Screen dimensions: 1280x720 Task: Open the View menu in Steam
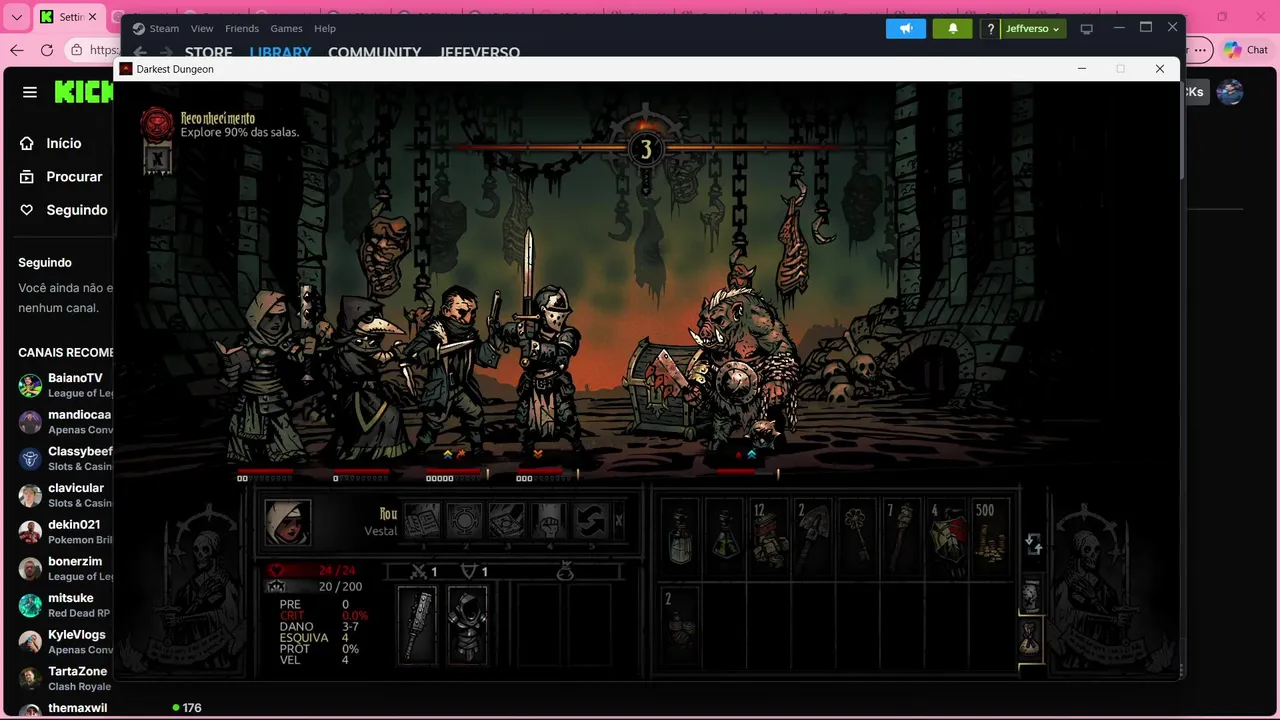(202, 28)
